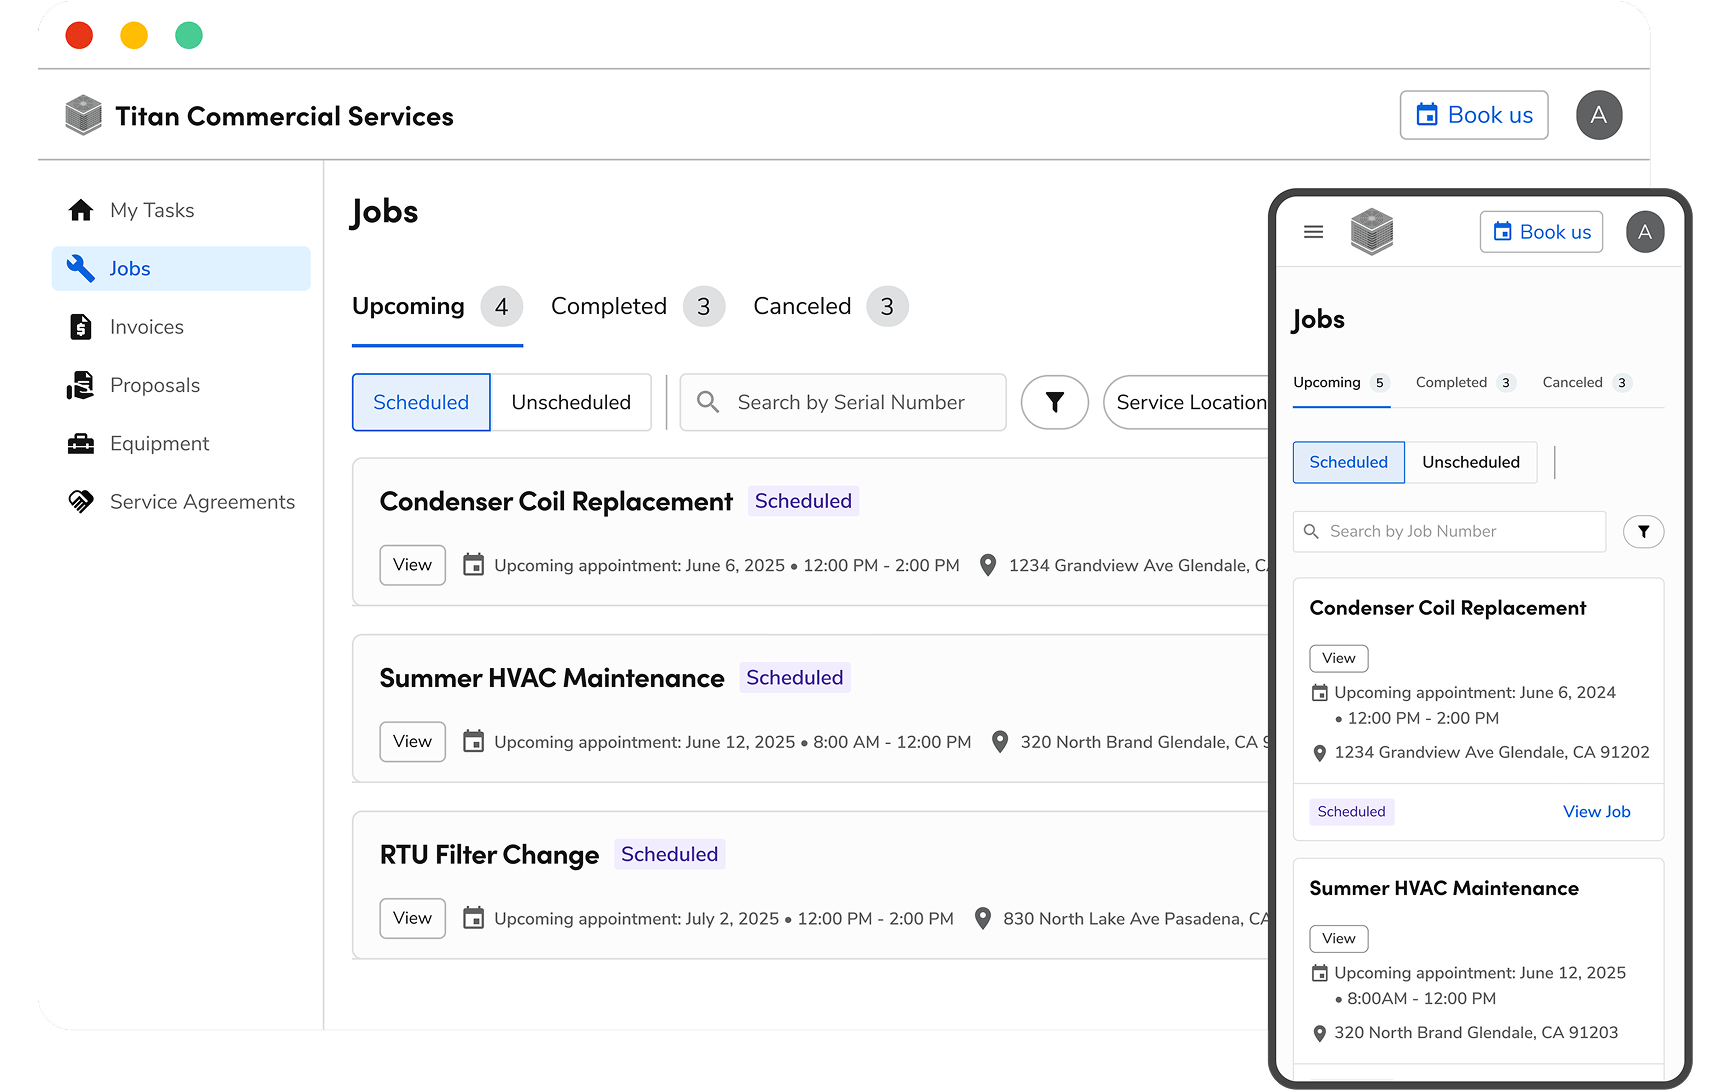Open the filter funnel icon next to search
1731x1090 pixels.
[1054, 402]
